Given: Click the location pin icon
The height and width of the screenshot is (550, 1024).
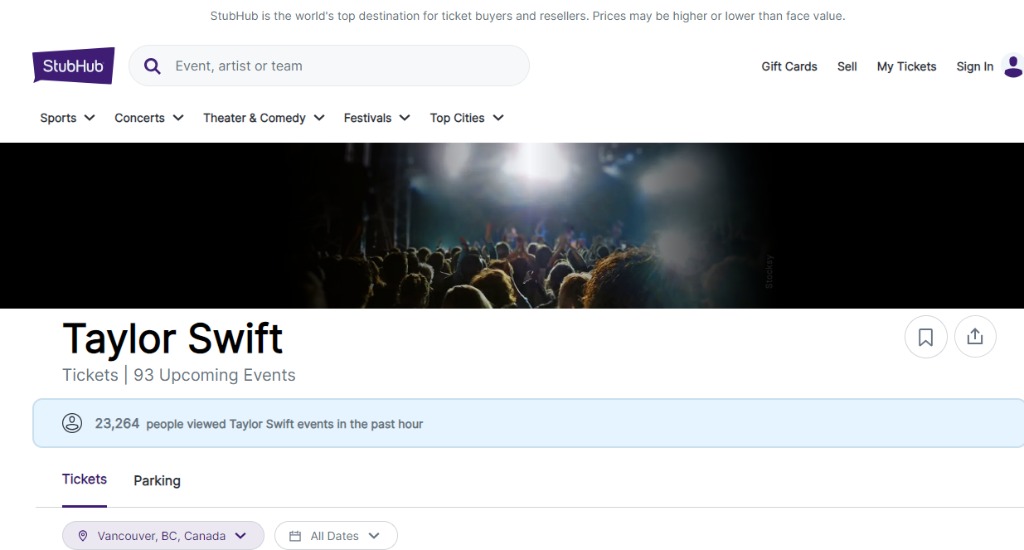Looking at the screenshot, I should (x=83, y=536).
